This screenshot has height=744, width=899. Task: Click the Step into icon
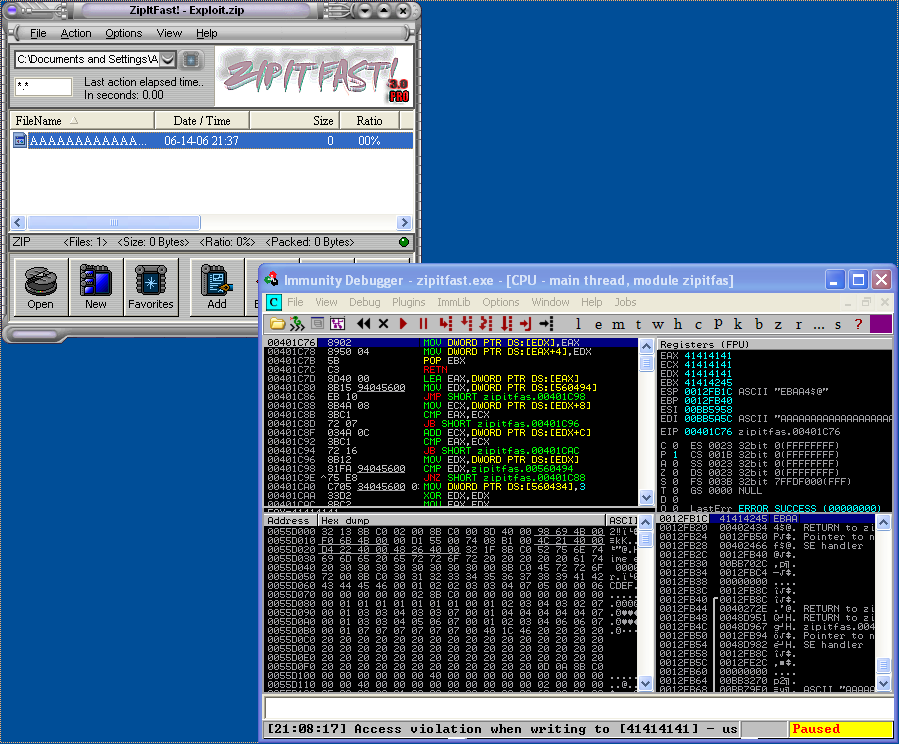[445, 324]
